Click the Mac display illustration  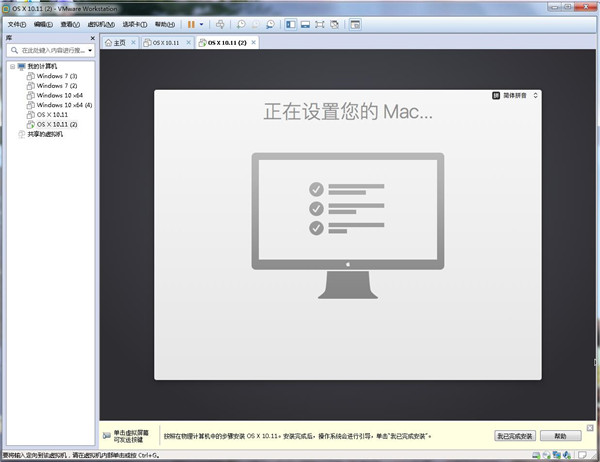pyautogui.click(x=348, y=226)
